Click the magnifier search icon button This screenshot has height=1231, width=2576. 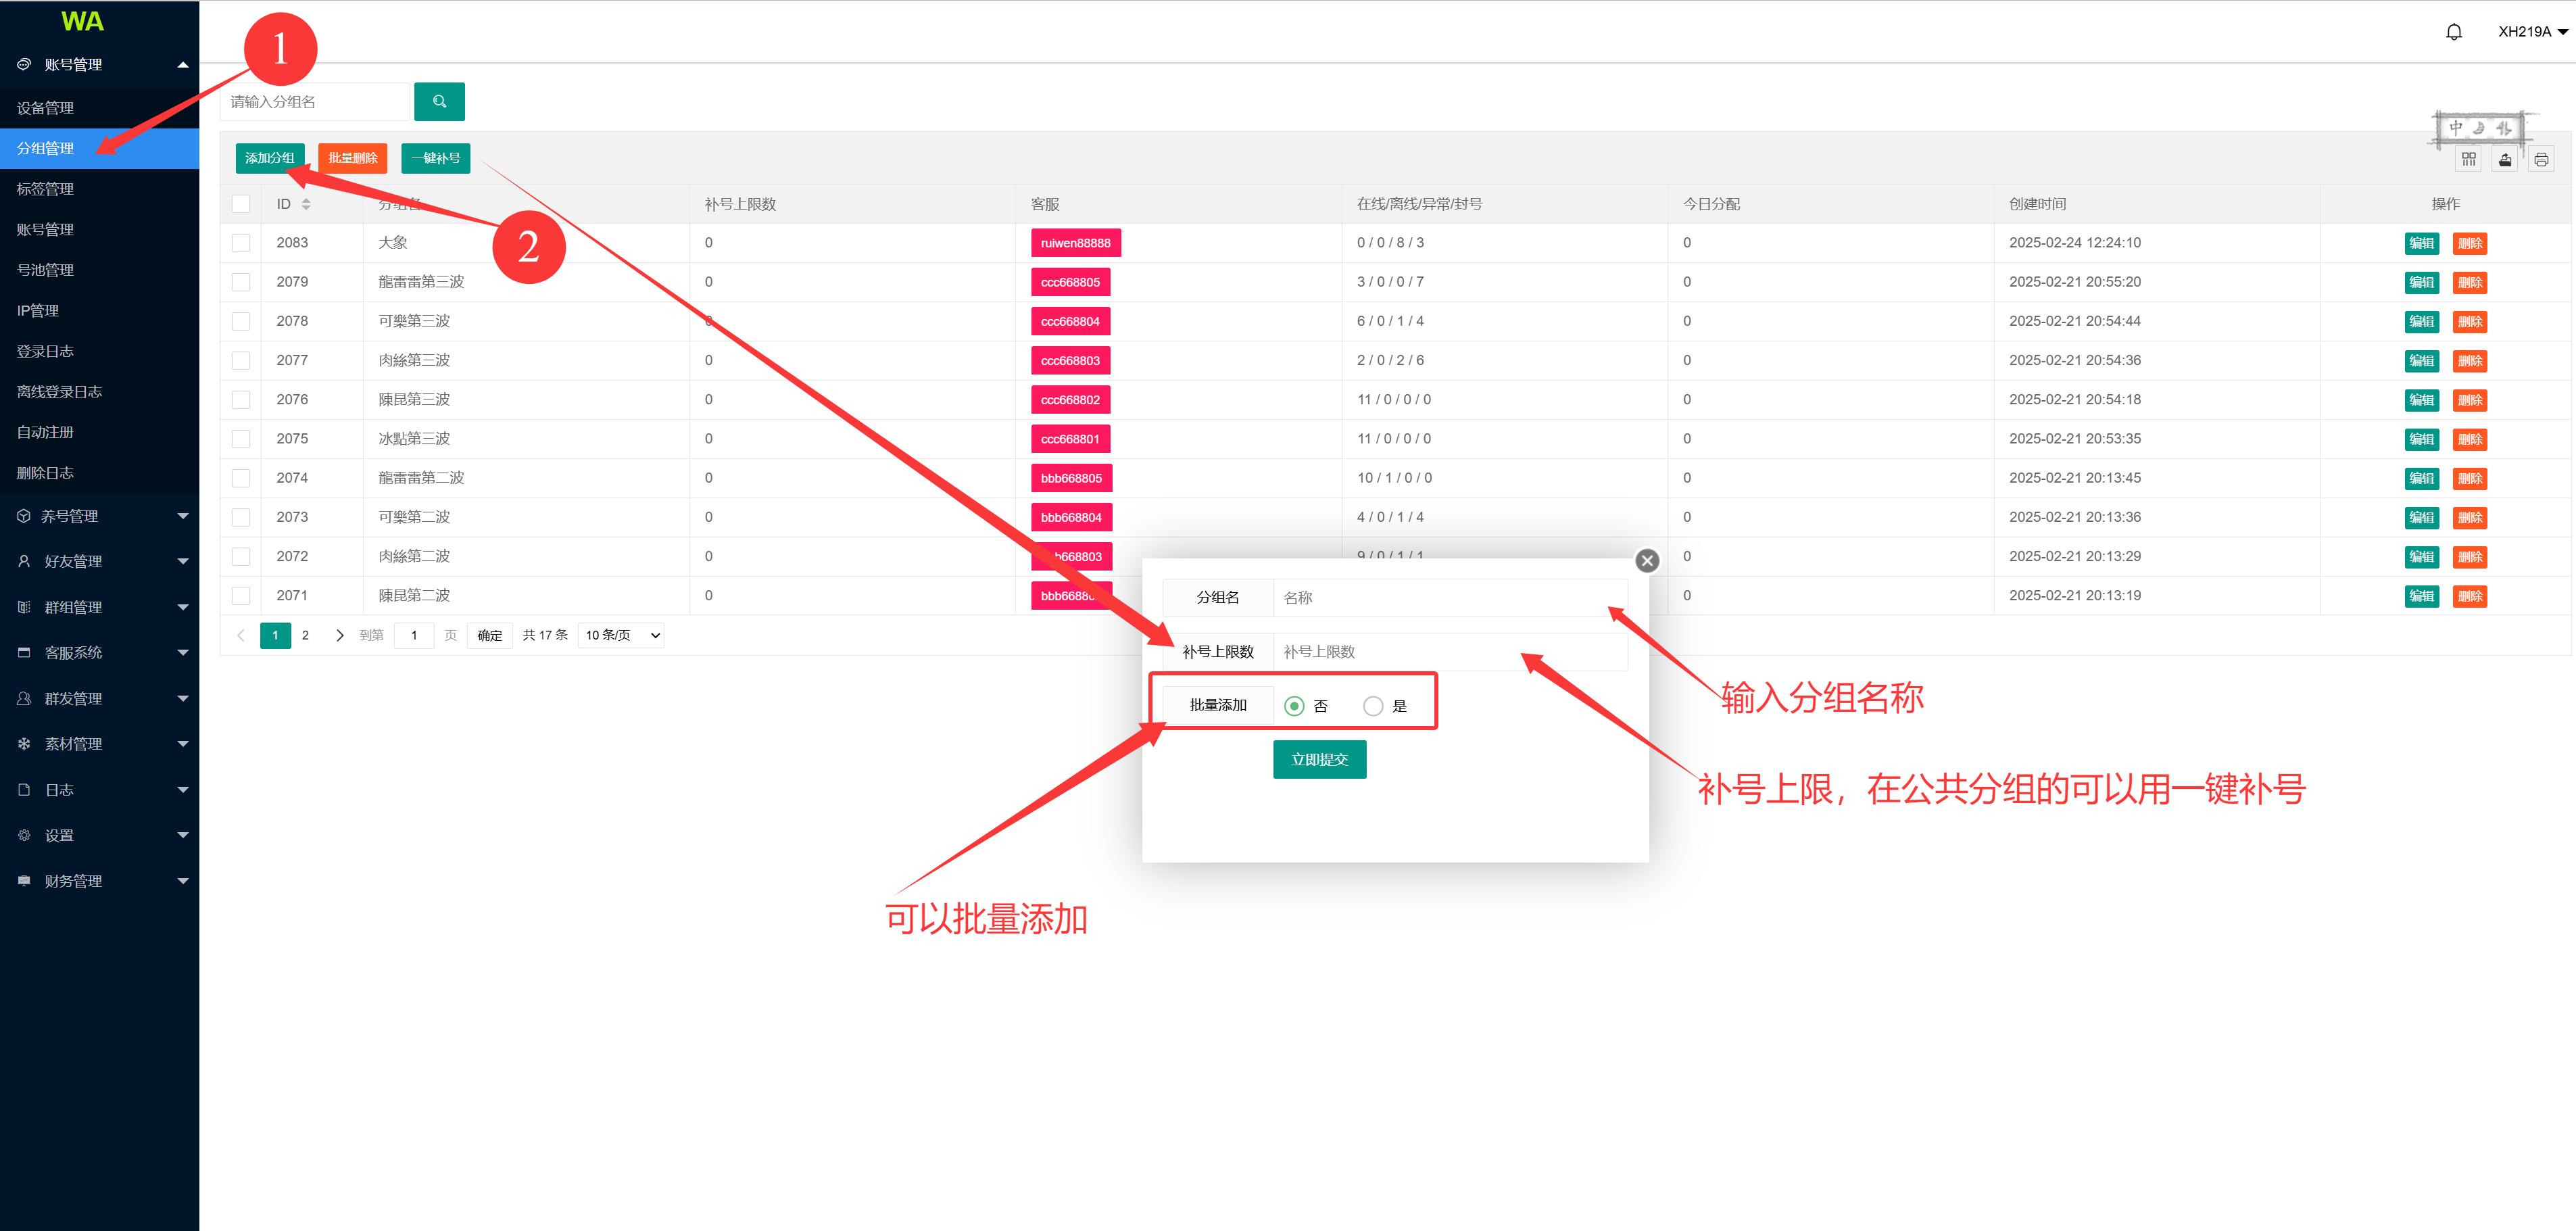pyautogui.click(x=439, y=101)
